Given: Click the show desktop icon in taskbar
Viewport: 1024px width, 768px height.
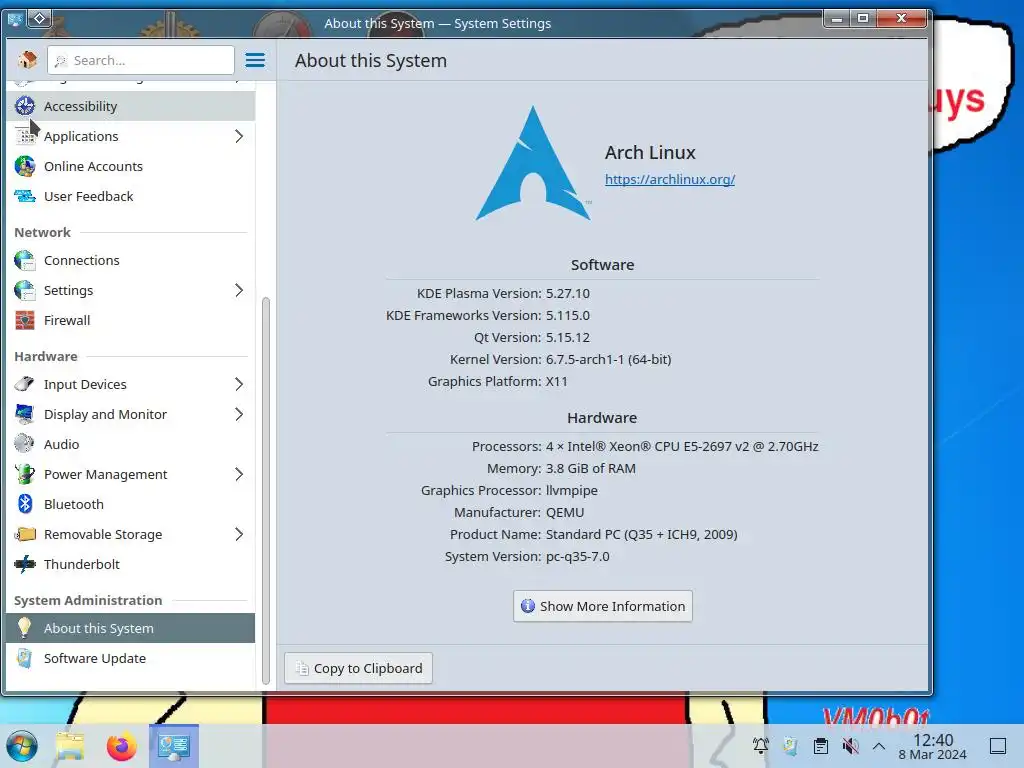Looking at the screenshot, I should [998, 745].
